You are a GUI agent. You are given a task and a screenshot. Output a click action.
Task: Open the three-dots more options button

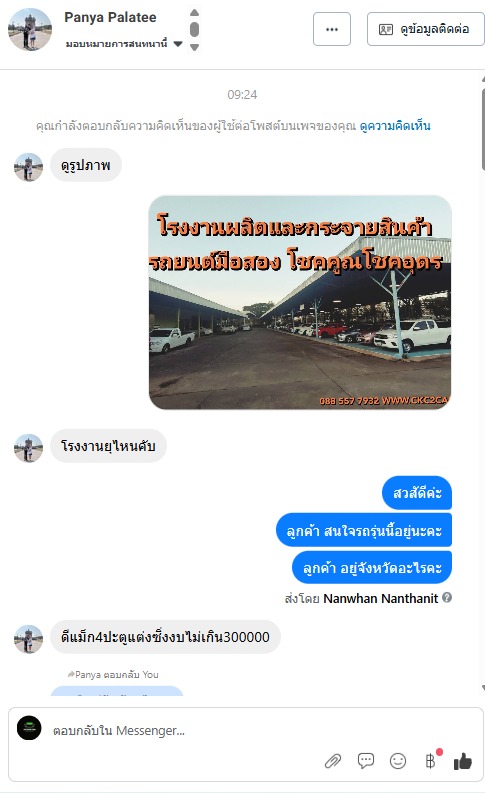(x=332, y=29)
